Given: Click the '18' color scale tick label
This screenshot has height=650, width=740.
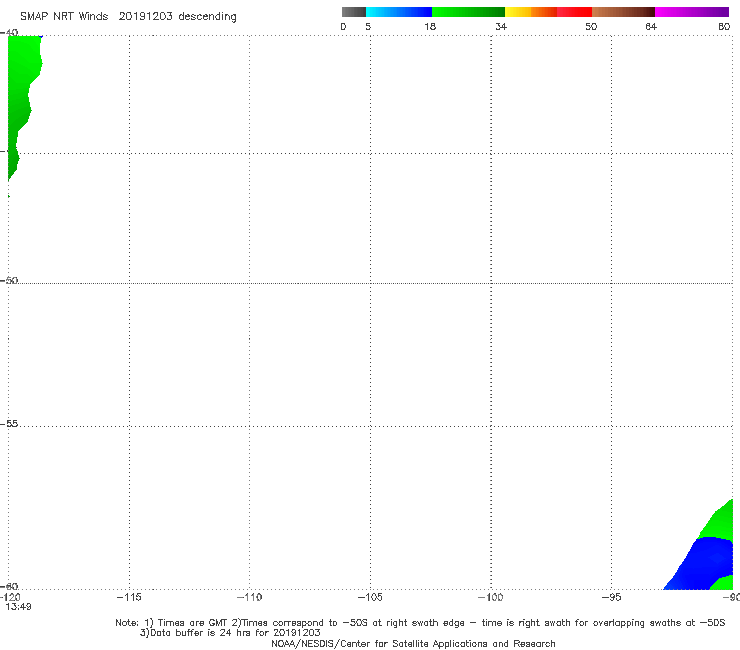Looking at the screenshot, I should coord(430,26).
